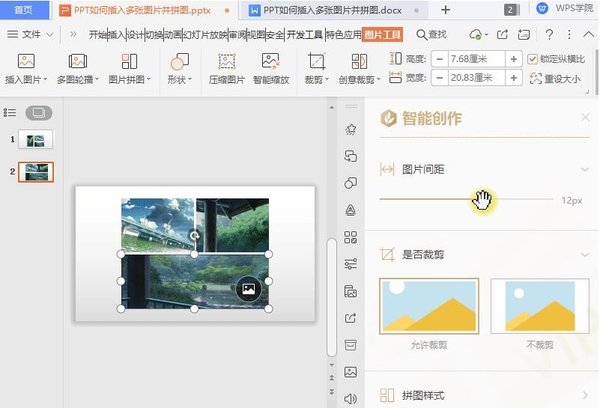
Task: Switch to the Picture Tools (图片工具) tab
Action: click(380, 34)
